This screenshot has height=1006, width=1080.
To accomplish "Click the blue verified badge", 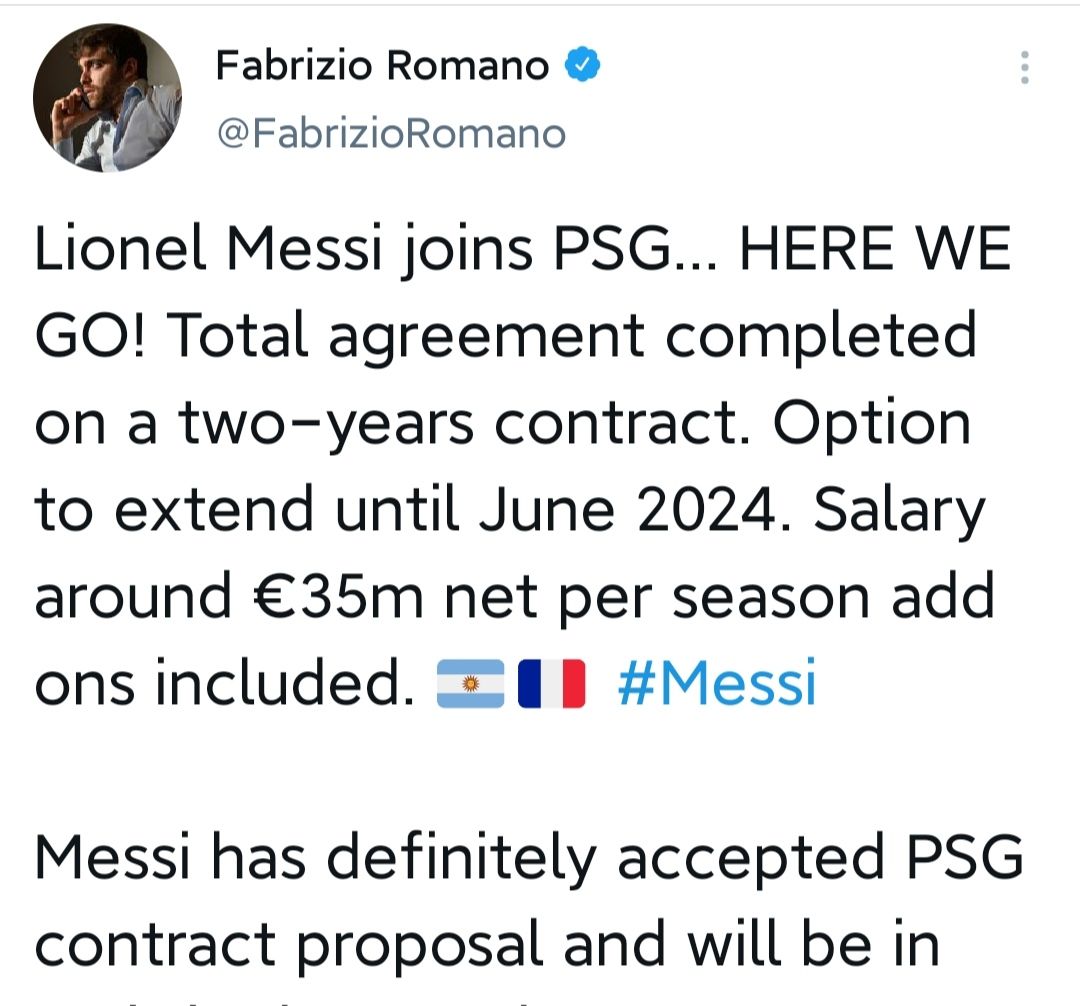I will (x=583, y=66).
